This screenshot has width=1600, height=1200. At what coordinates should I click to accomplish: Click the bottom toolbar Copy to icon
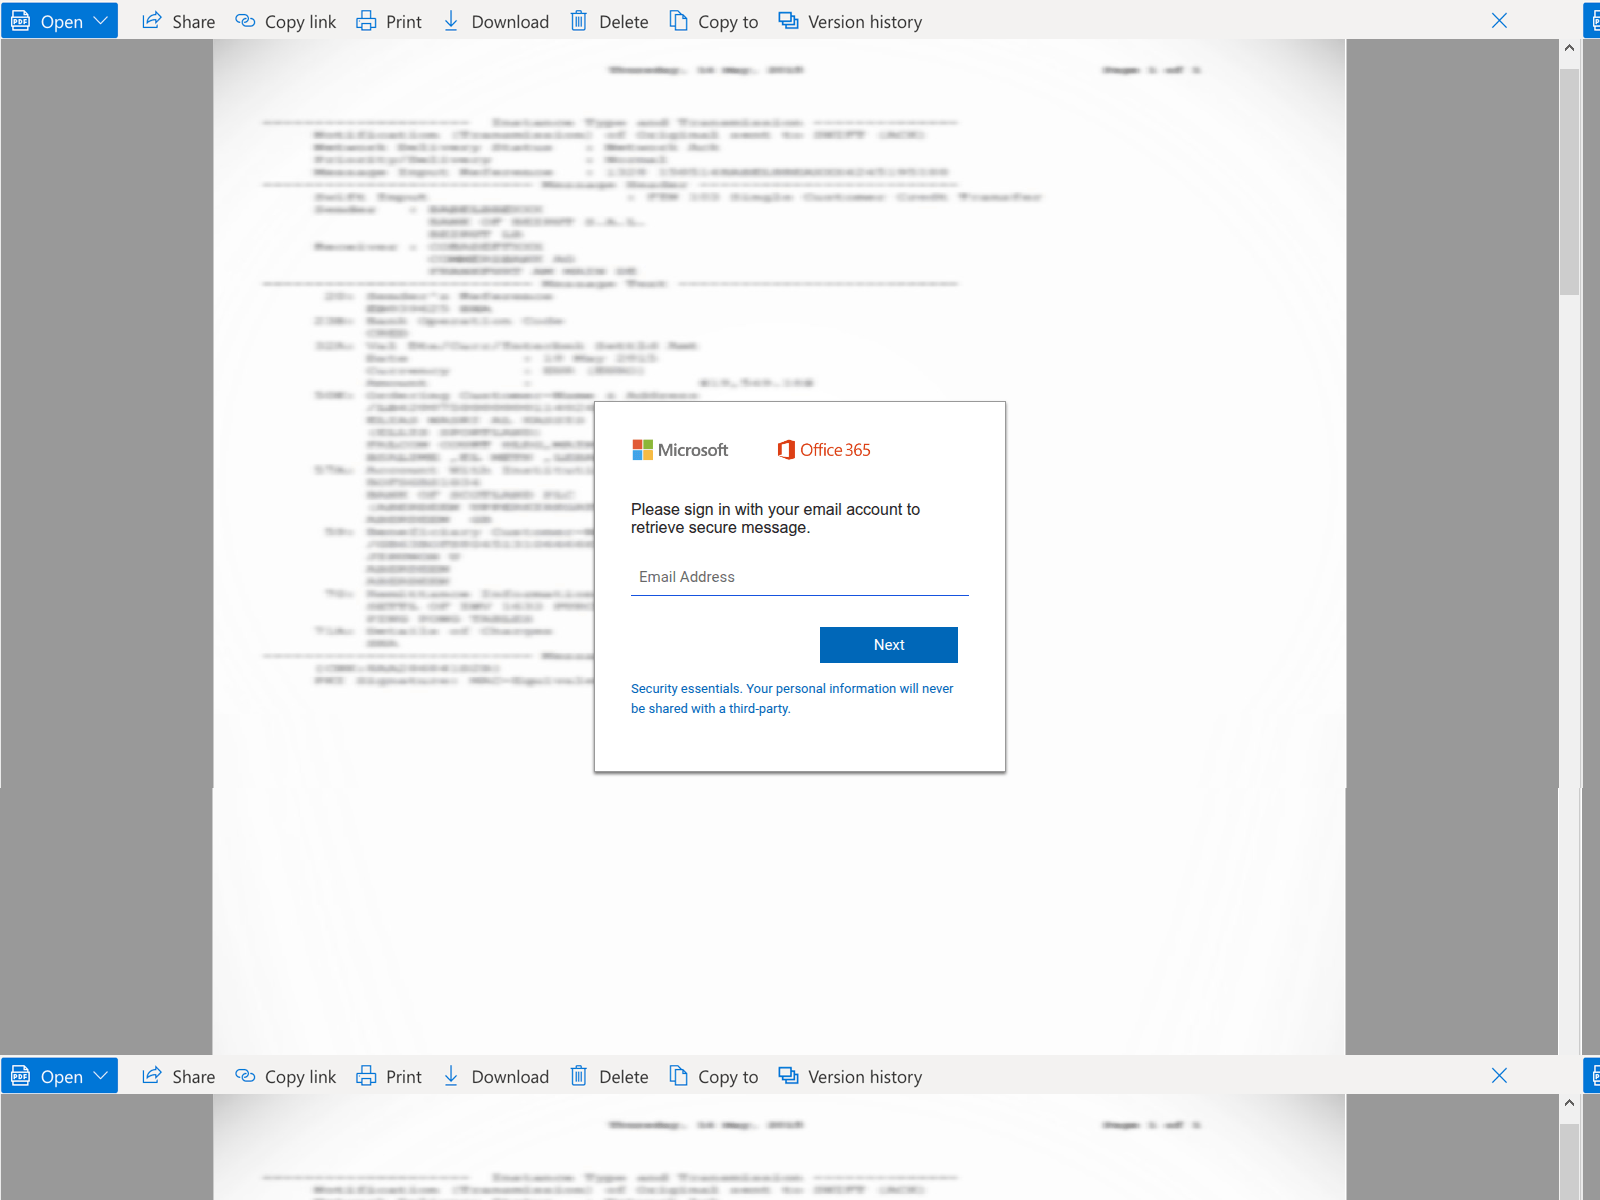coord(678,1076)
